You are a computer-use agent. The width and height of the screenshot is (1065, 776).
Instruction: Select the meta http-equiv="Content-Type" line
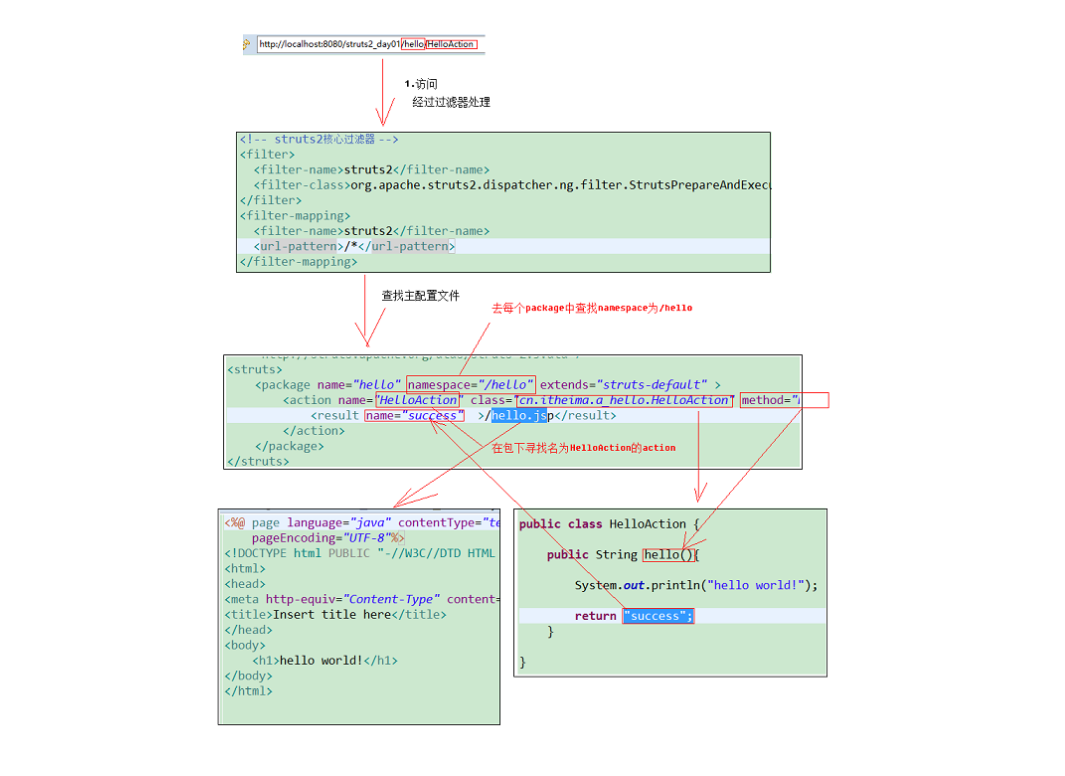[362, 599]
